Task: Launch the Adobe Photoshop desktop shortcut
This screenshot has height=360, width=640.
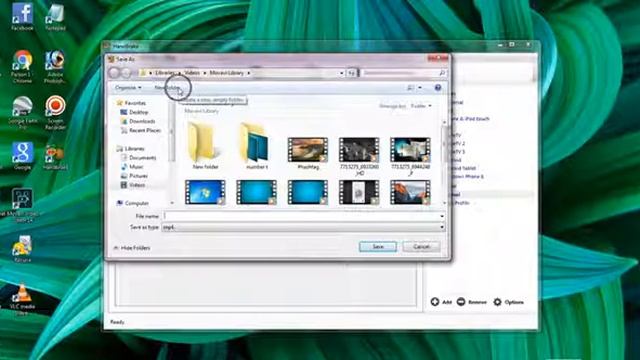Action: pyautogui.click(x=55, y=67)
